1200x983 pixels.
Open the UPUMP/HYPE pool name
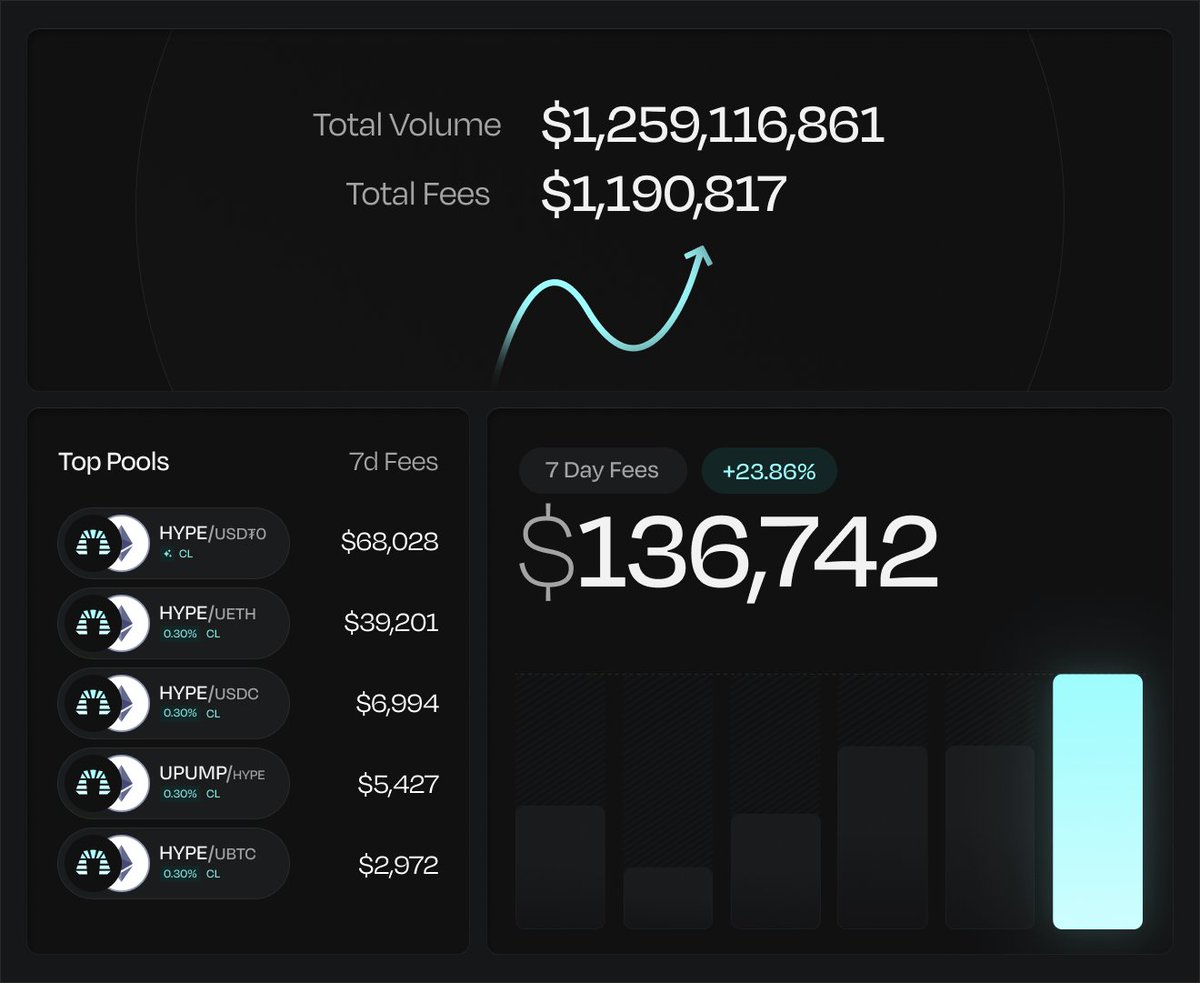click(x=212, y=774)
